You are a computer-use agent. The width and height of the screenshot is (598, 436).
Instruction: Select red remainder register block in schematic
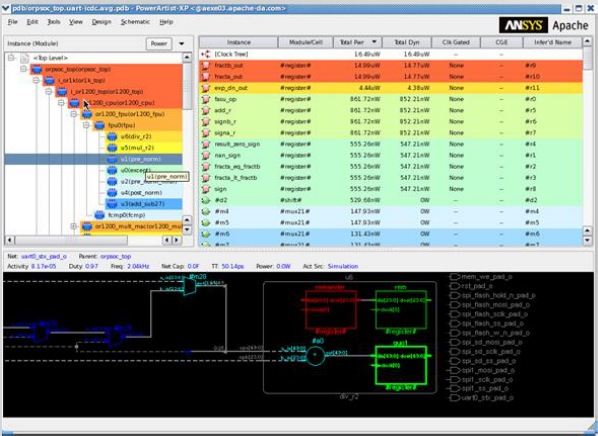331,309
